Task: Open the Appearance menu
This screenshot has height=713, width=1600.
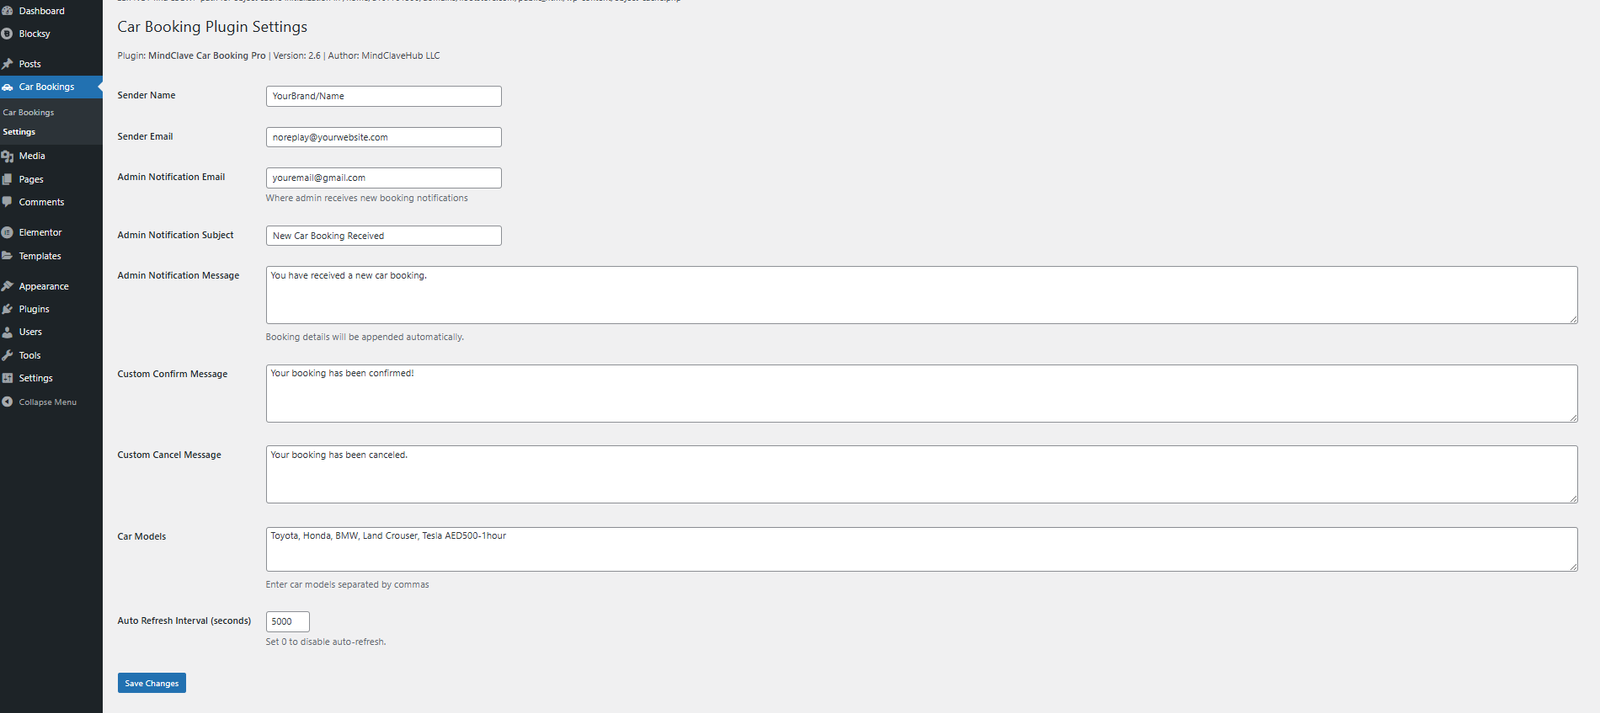Action: (43, 287)
